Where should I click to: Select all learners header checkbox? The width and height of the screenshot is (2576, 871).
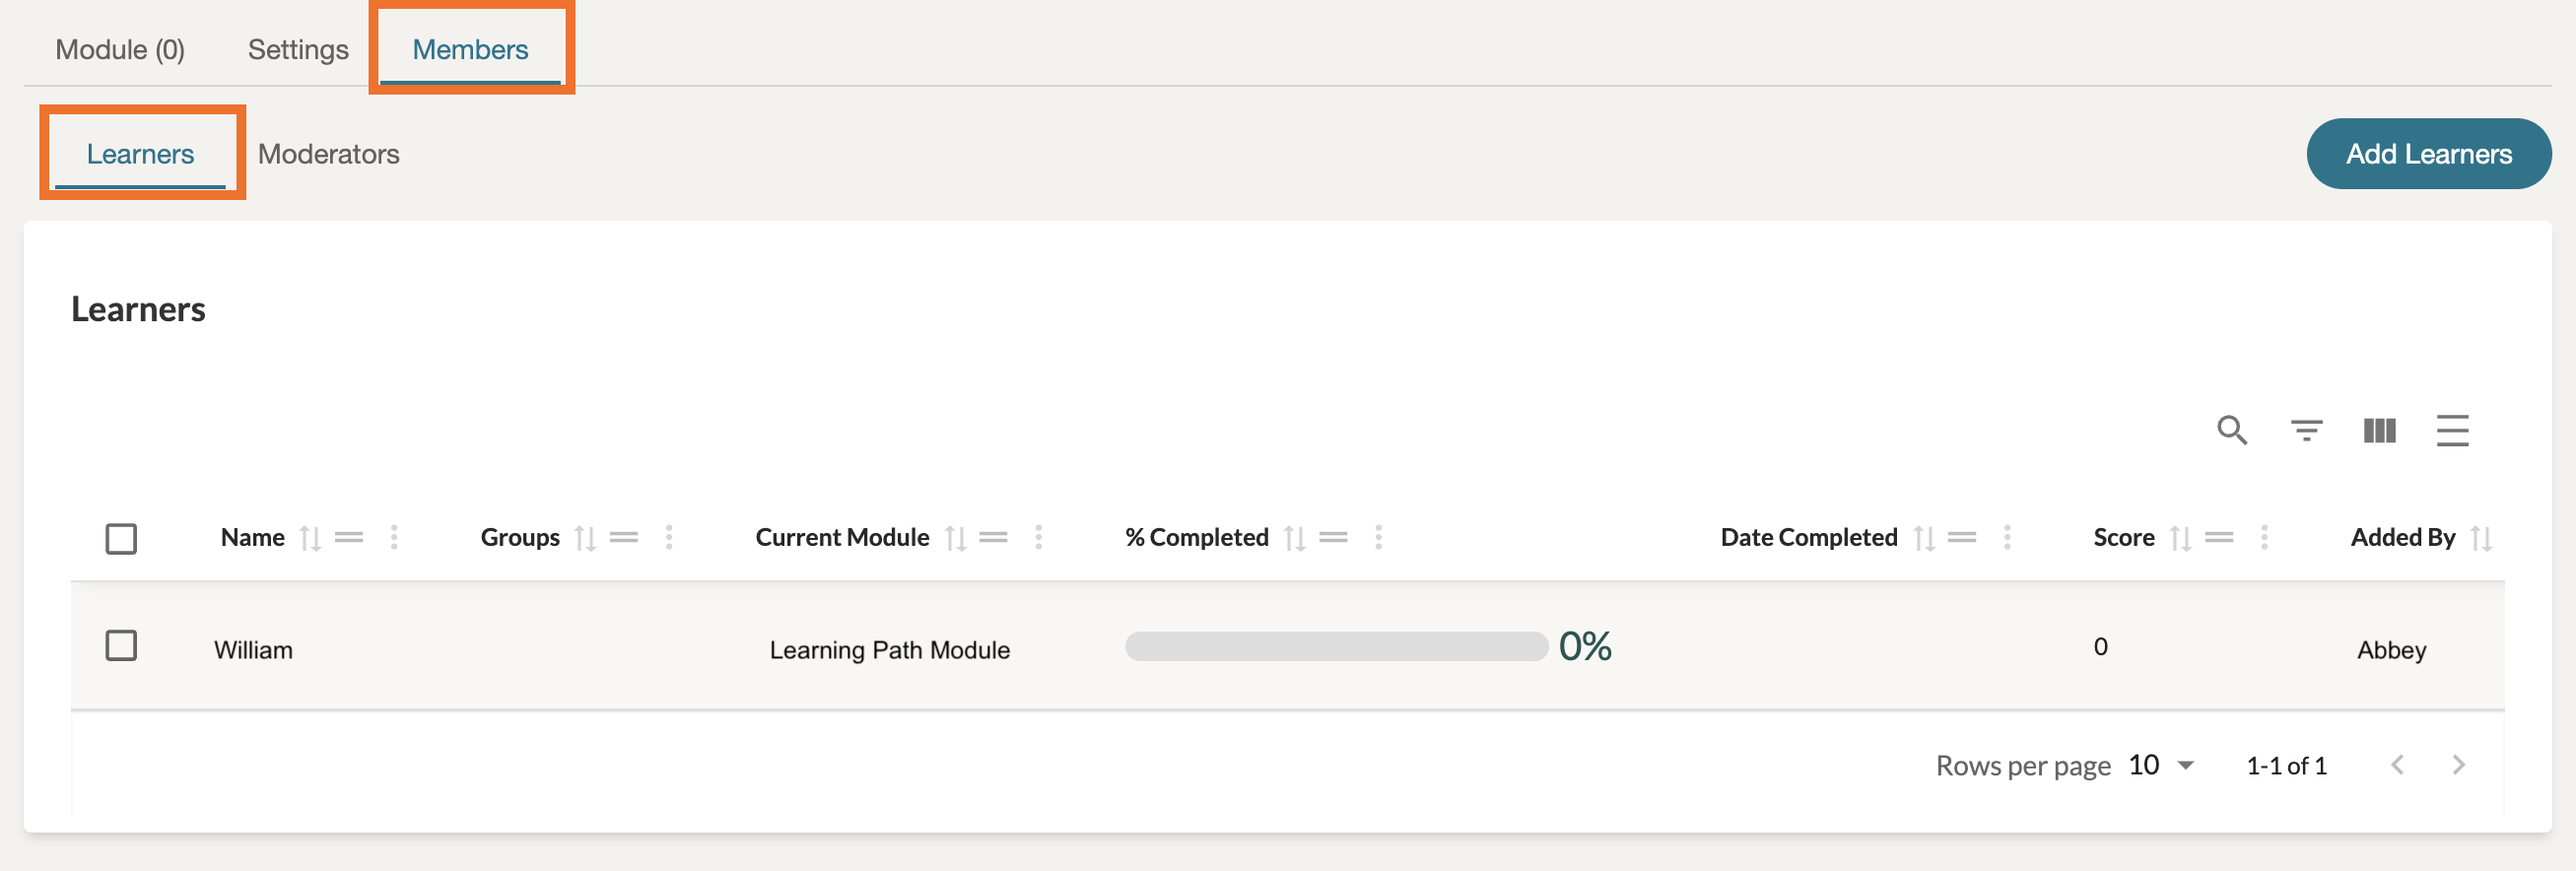(x=121, y=539)
